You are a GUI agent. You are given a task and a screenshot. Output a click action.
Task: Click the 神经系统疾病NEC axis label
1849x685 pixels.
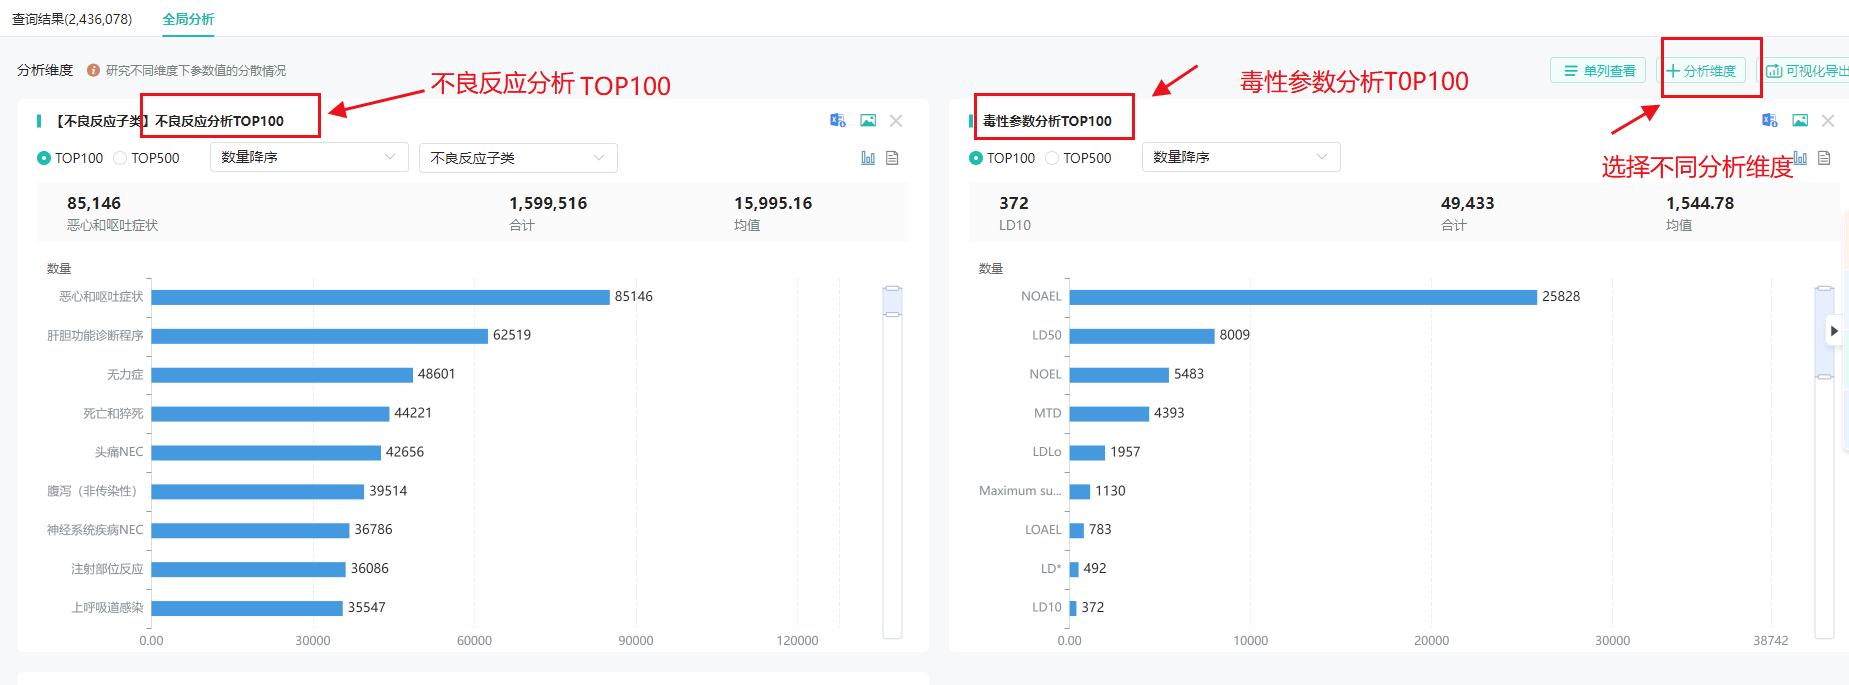click(x=95, y=530)
